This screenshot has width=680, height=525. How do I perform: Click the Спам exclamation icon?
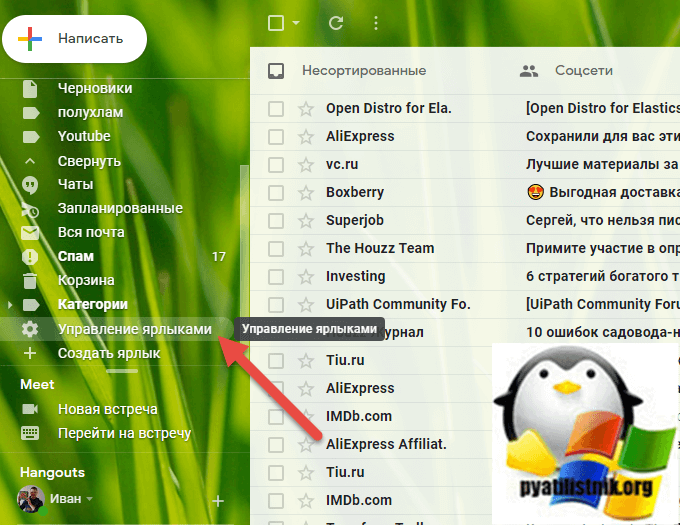click(x=30, y=257)
